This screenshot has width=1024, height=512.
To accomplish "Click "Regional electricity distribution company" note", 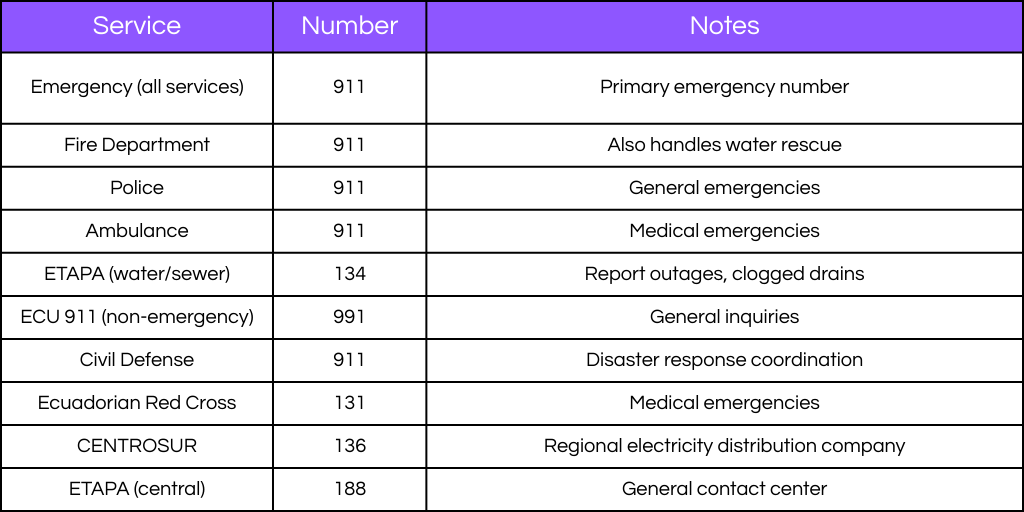I will [724, 446].
